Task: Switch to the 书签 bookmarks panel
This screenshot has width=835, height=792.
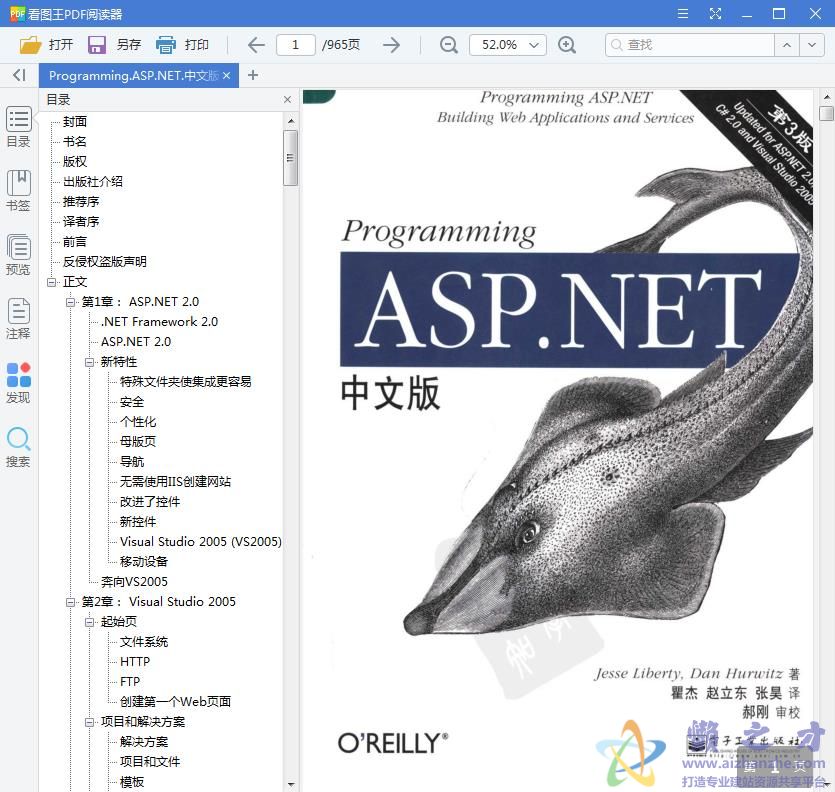Action: click(18, 187)
